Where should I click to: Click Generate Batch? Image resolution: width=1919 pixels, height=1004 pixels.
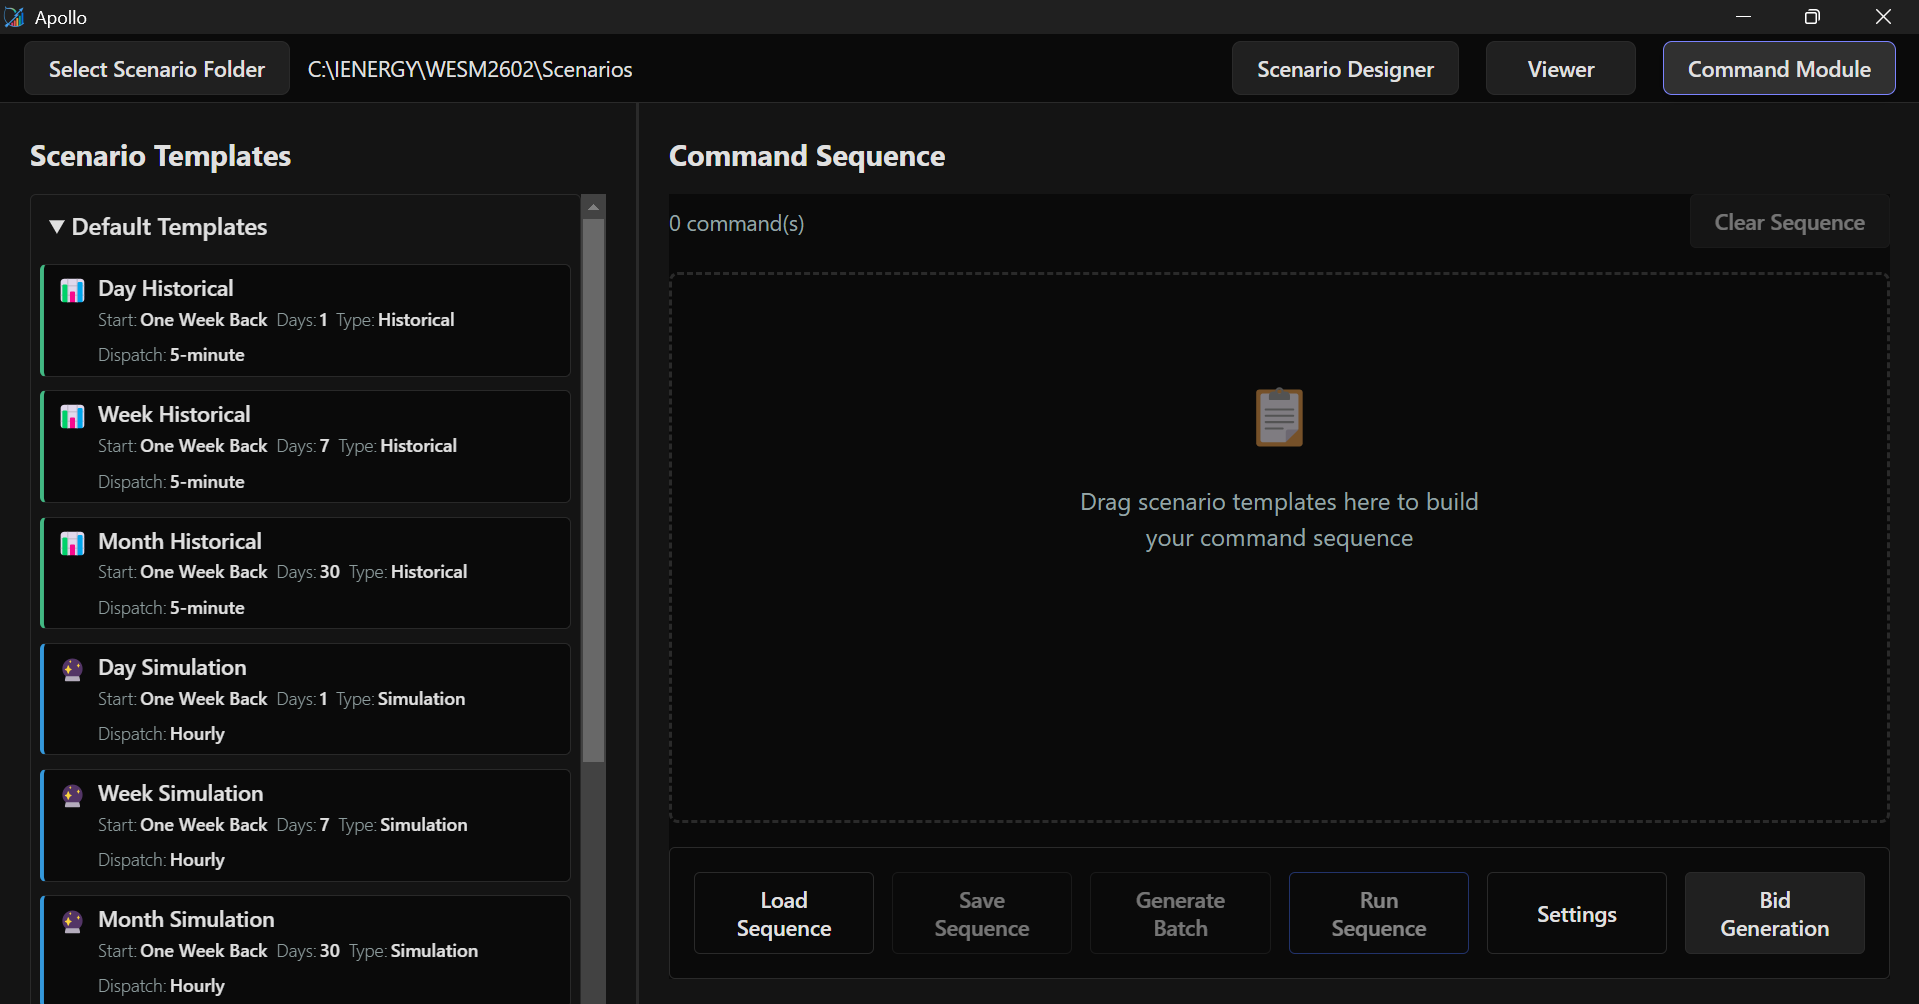click(x=1179, y=912)
